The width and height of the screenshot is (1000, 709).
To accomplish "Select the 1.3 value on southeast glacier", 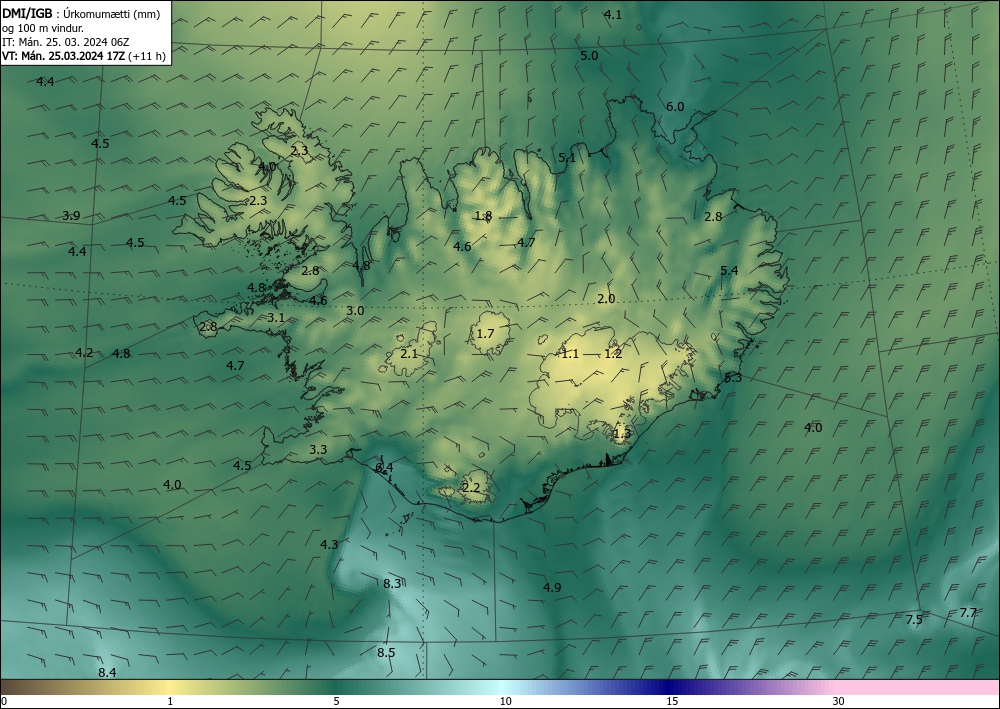I will 621,434.
